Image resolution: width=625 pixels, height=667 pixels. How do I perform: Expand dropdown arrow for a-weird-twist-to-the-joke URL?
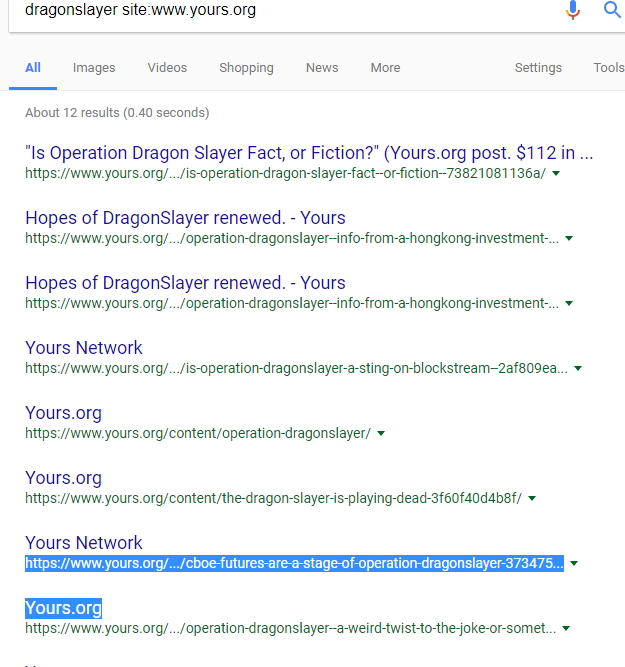click(566, 628)
